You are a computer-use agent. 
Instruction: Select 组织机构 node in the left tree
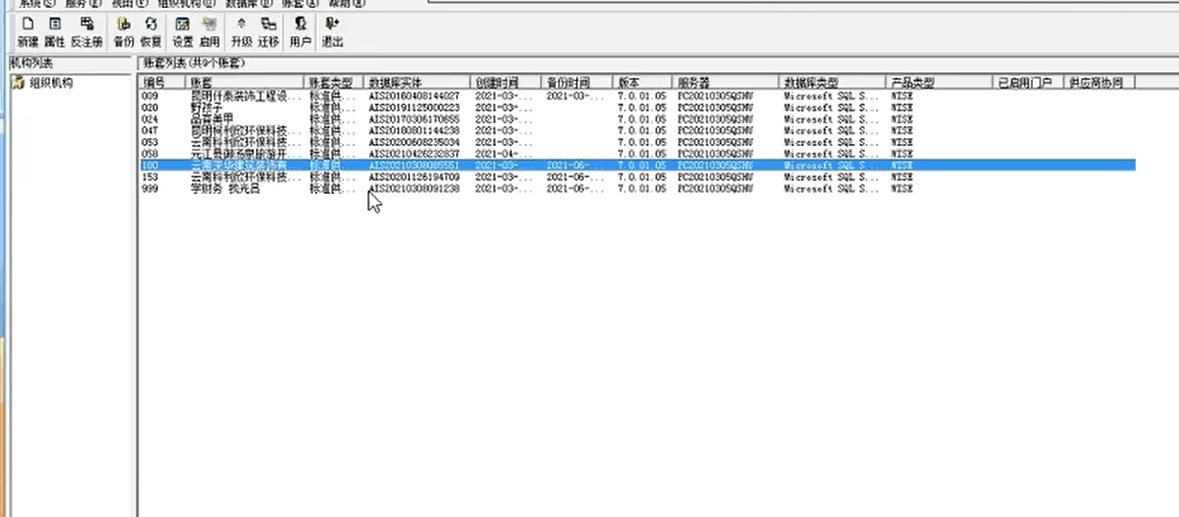click(50, 83)
